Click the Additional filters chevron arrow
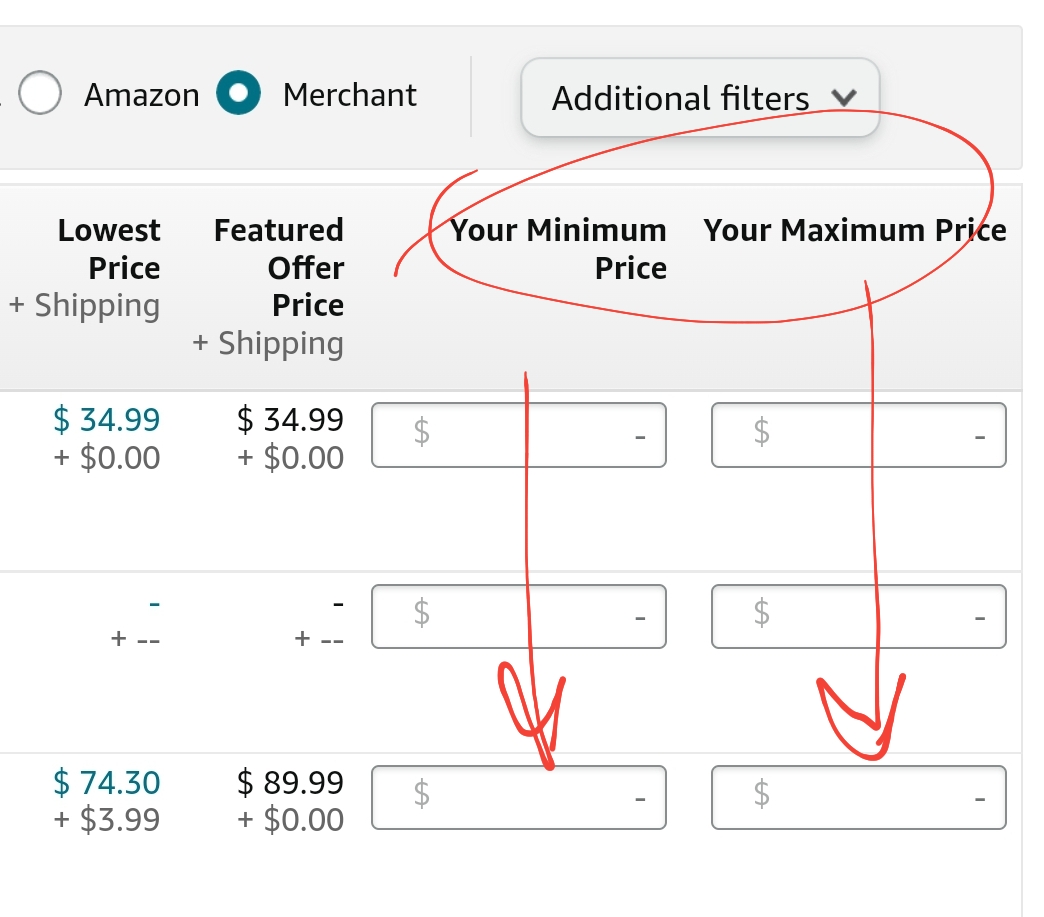This screenshot has height=917, width=1044. pyautogui.click(x=843, y=97)
